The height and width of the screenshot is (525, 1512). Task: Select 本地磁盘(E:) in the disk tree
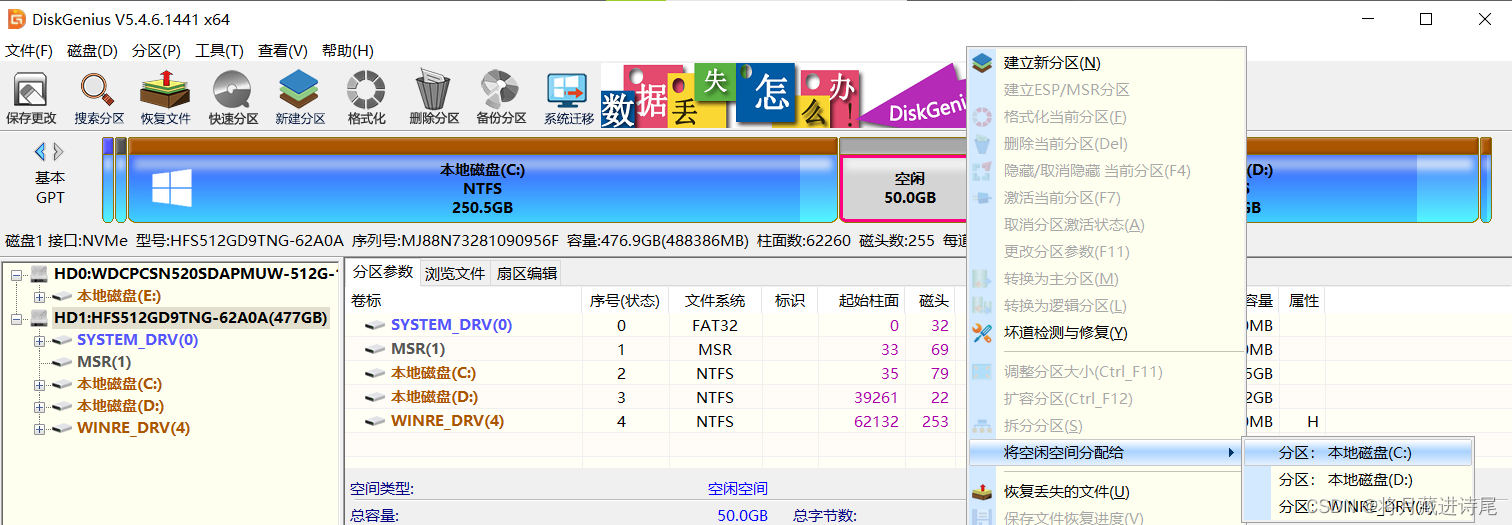point(119,296)
